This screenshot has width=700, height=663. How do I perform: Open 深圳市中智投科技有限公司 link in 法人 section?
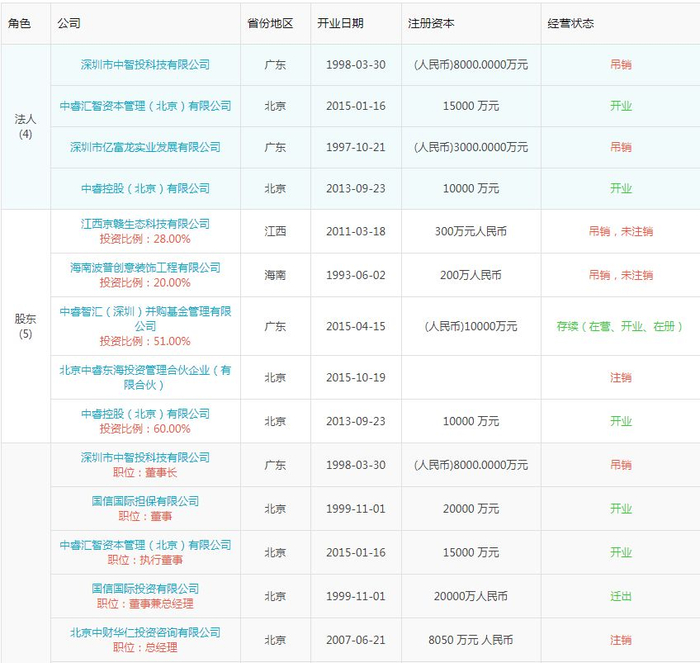point(145,65)
